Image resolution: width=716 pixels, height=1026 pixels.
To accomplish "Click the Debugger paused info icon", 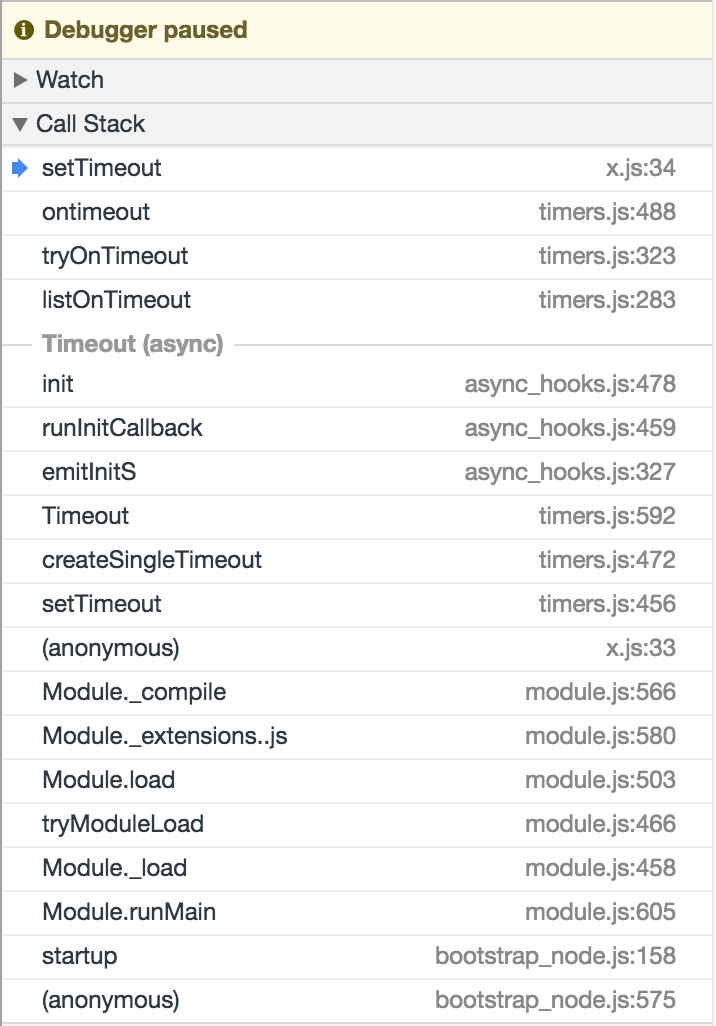I will point(24,30).
